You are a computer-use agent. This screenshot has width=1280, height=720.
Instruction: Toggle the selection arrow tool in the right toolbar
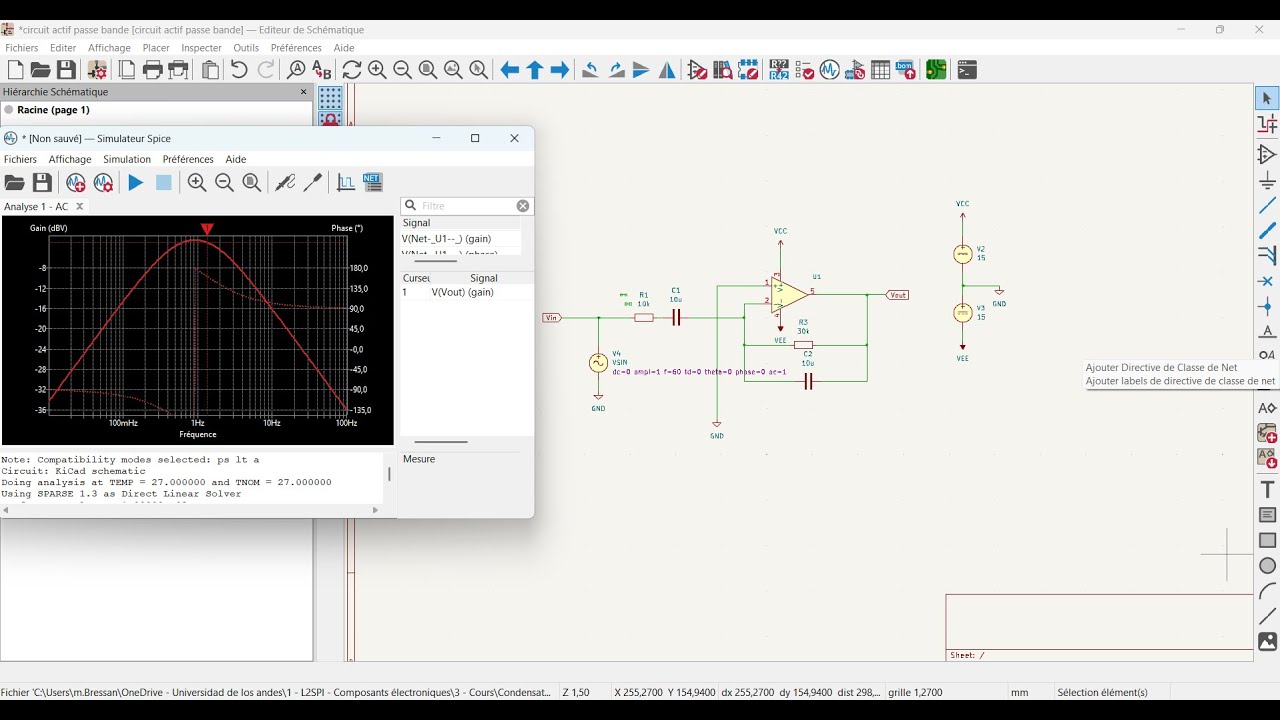1267,98
